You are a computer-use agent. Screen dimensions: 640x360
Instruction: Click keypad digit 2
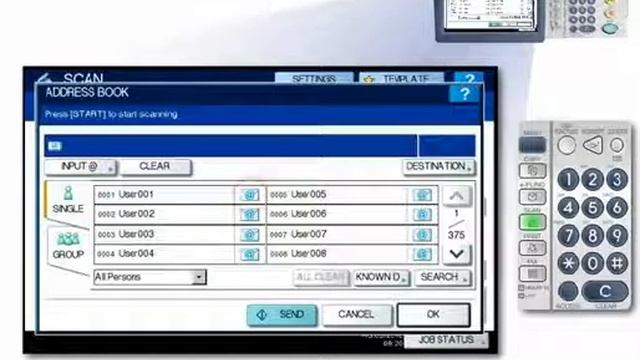coord(592,180)
